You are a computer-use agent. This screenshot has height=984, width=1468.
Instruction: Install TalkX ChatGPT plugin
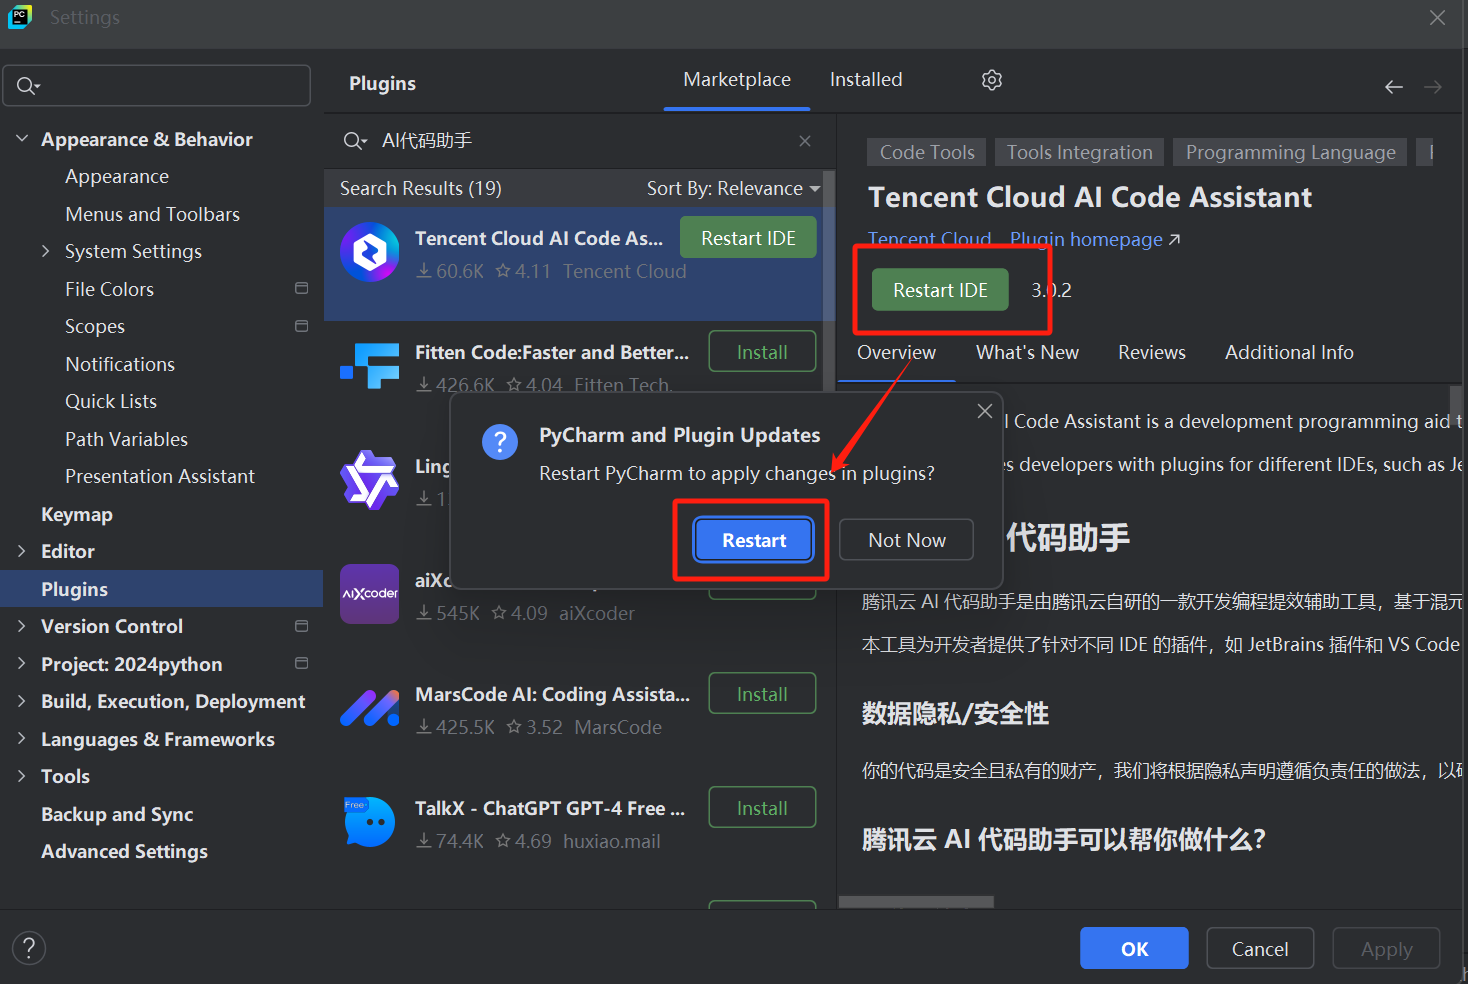[x=762, y=808]
